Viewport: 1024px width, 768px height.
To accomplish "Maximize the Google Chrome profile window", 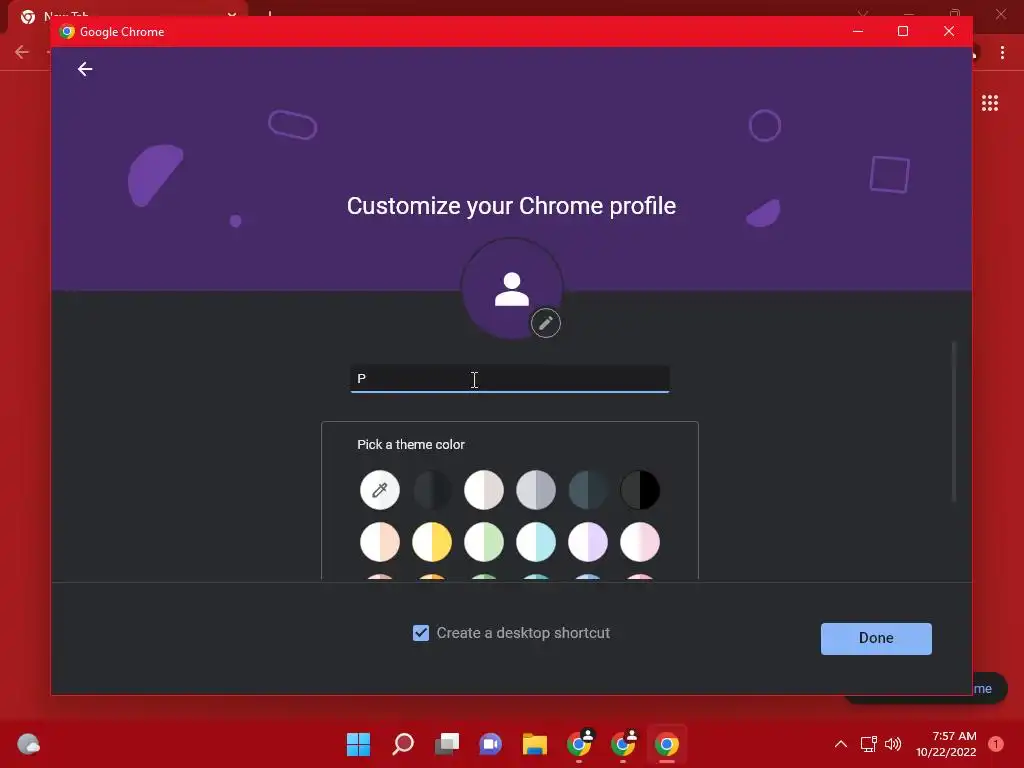I will pos(903,31).
